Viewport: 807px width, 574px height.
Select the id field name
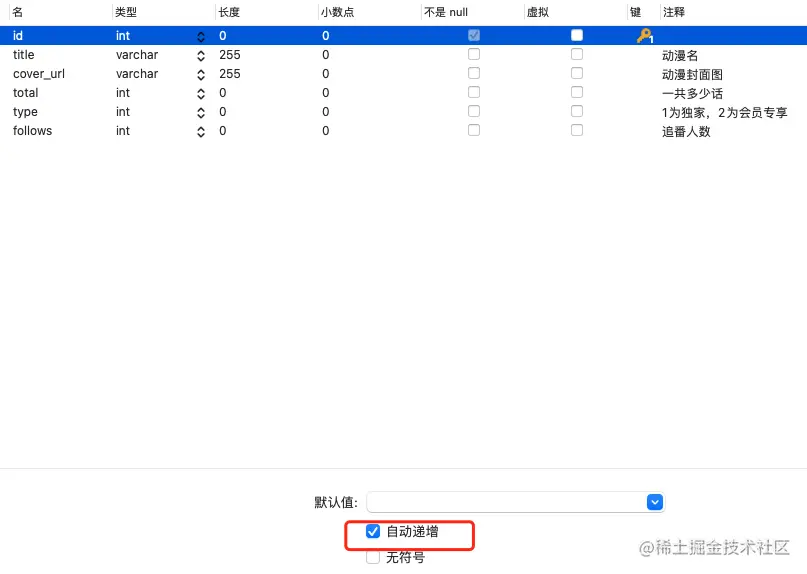[x=18, y=36]
